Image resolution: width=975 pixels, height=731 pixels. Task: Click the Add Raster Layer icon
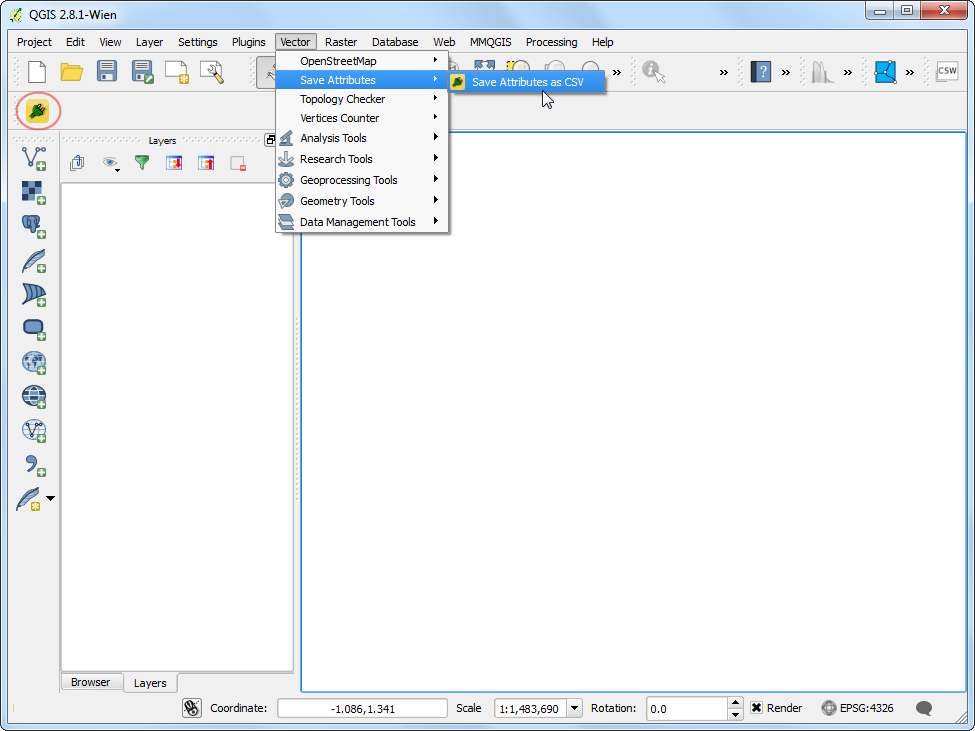point(34,193)
